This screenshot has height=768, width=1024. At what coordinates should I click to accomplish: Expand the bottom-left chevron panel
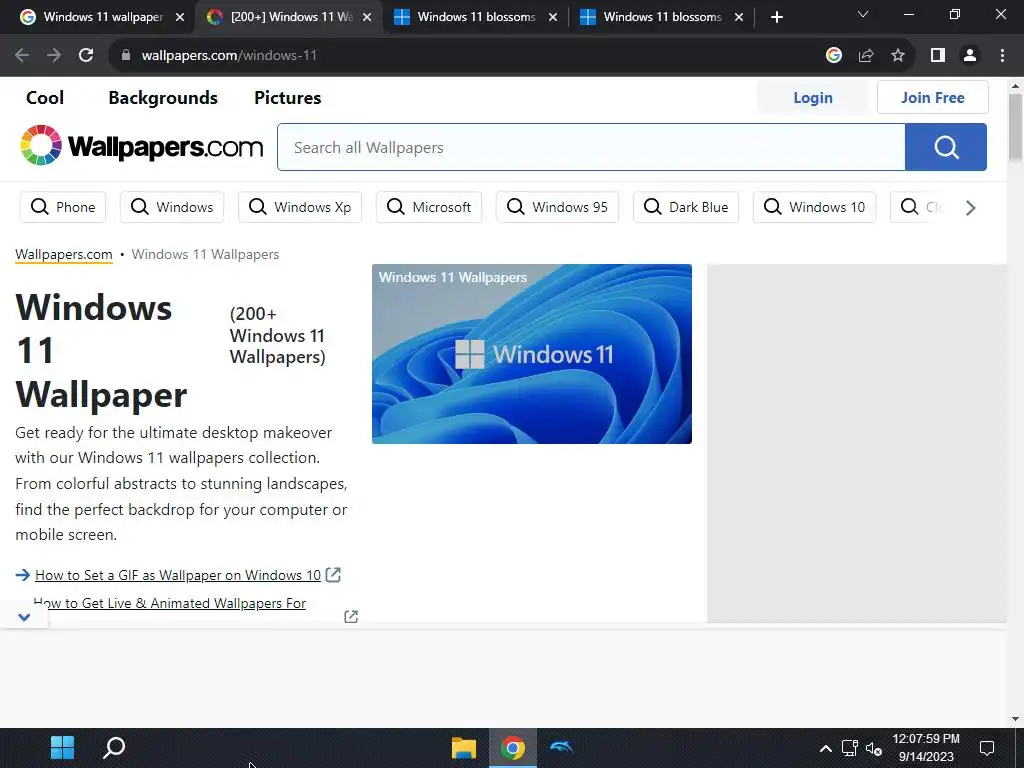click(x=24, y=616)
